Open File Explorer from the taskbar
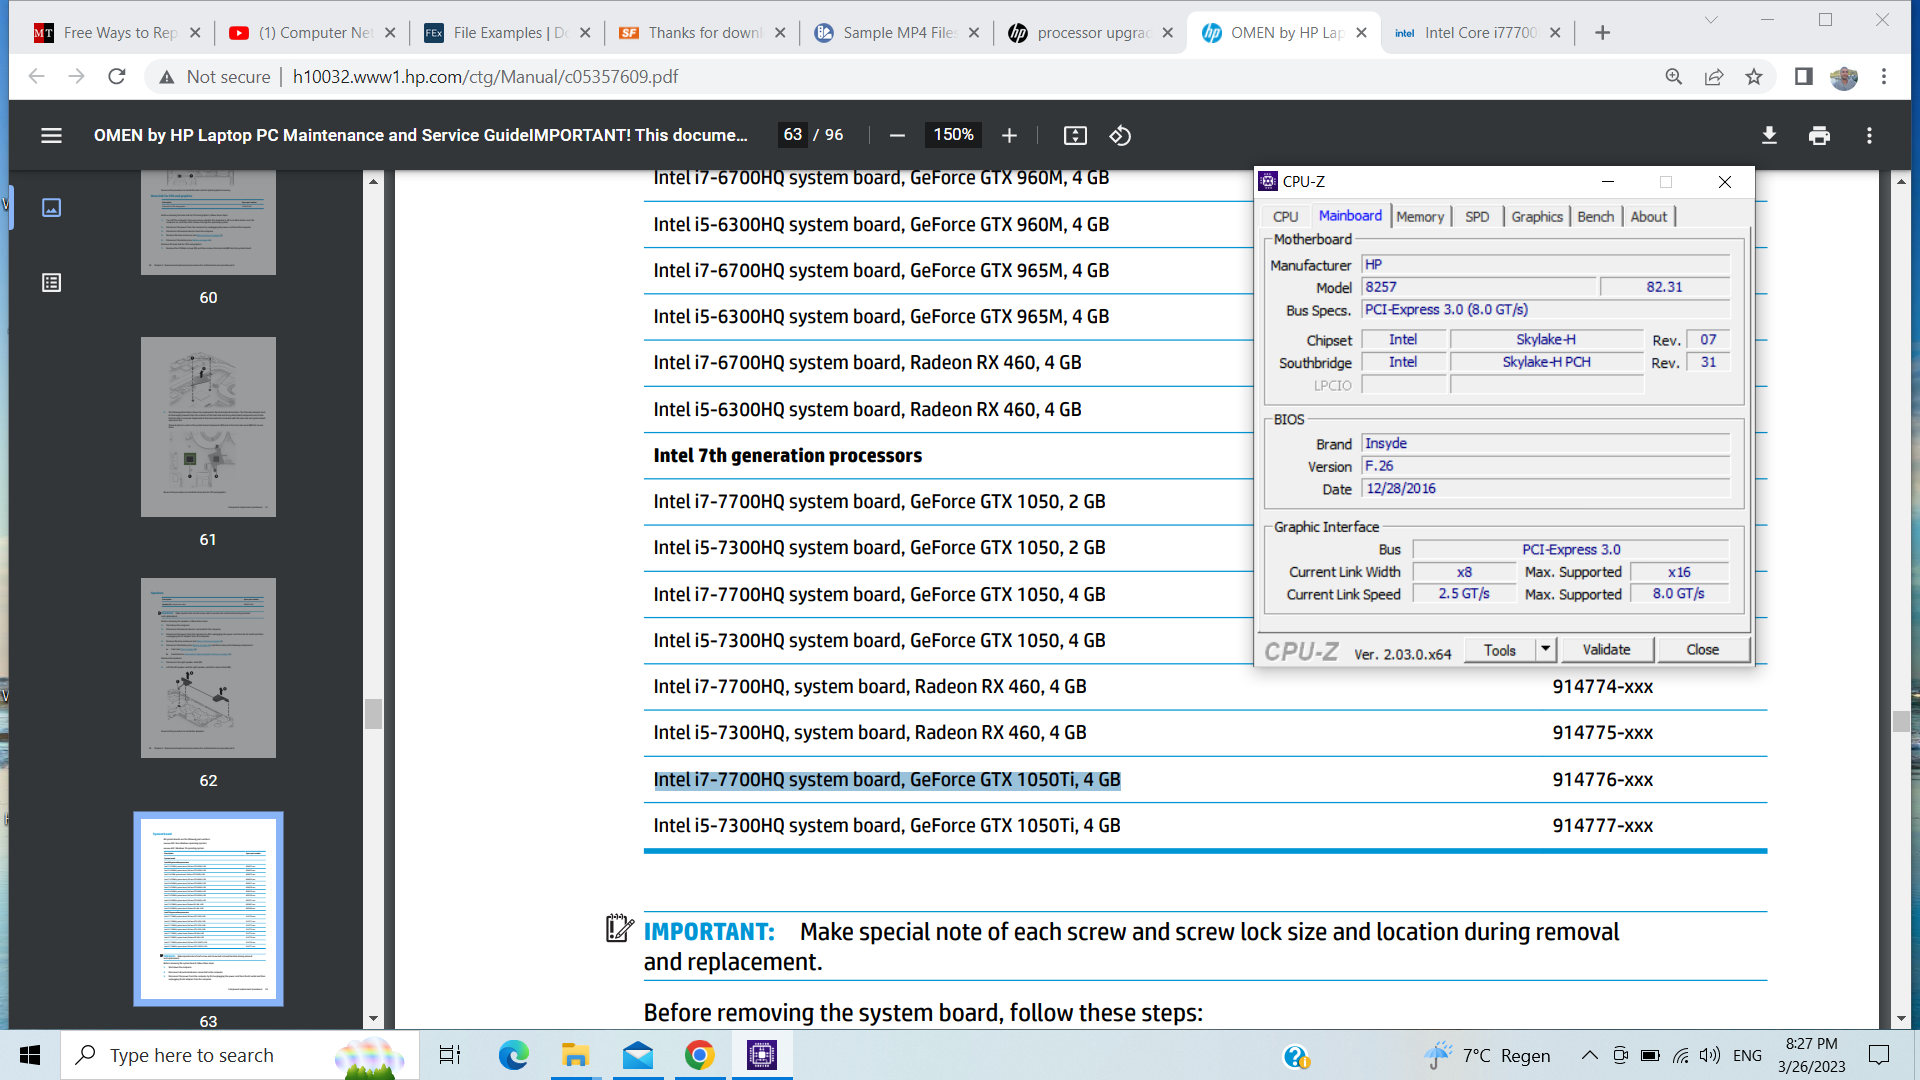Viewport: 1920px width, 1080px height. [x=575, y=1055]
